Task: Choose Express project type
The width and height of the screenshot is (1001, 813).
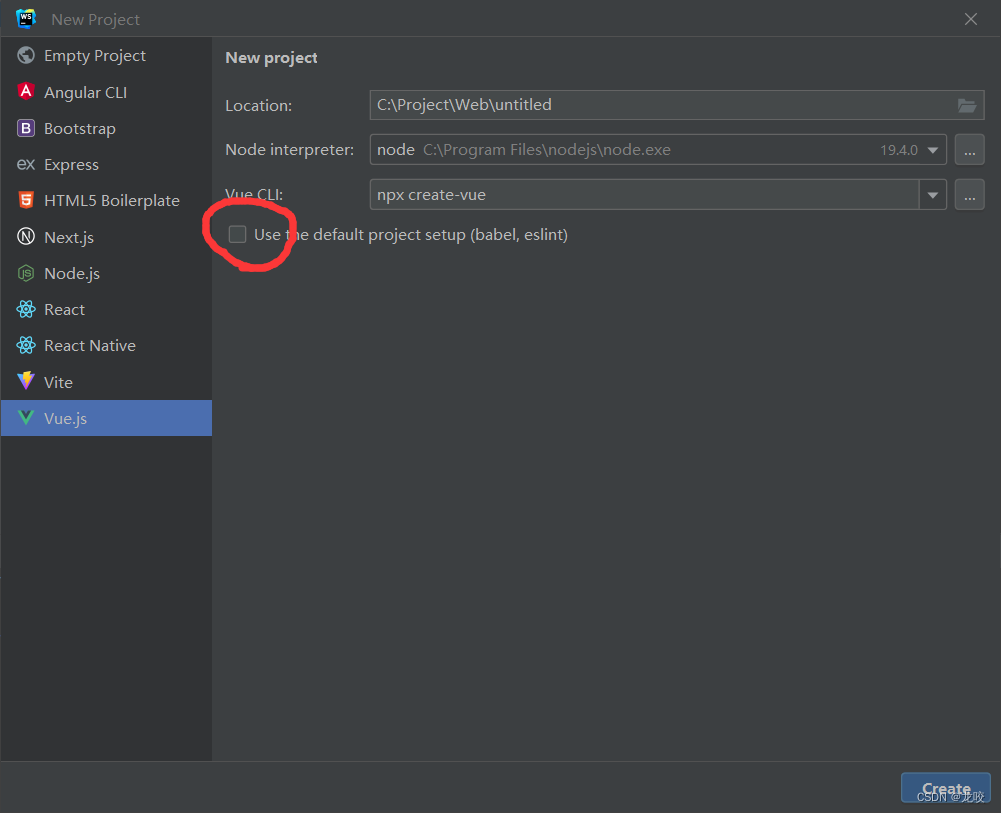Action: click(107, 165)
